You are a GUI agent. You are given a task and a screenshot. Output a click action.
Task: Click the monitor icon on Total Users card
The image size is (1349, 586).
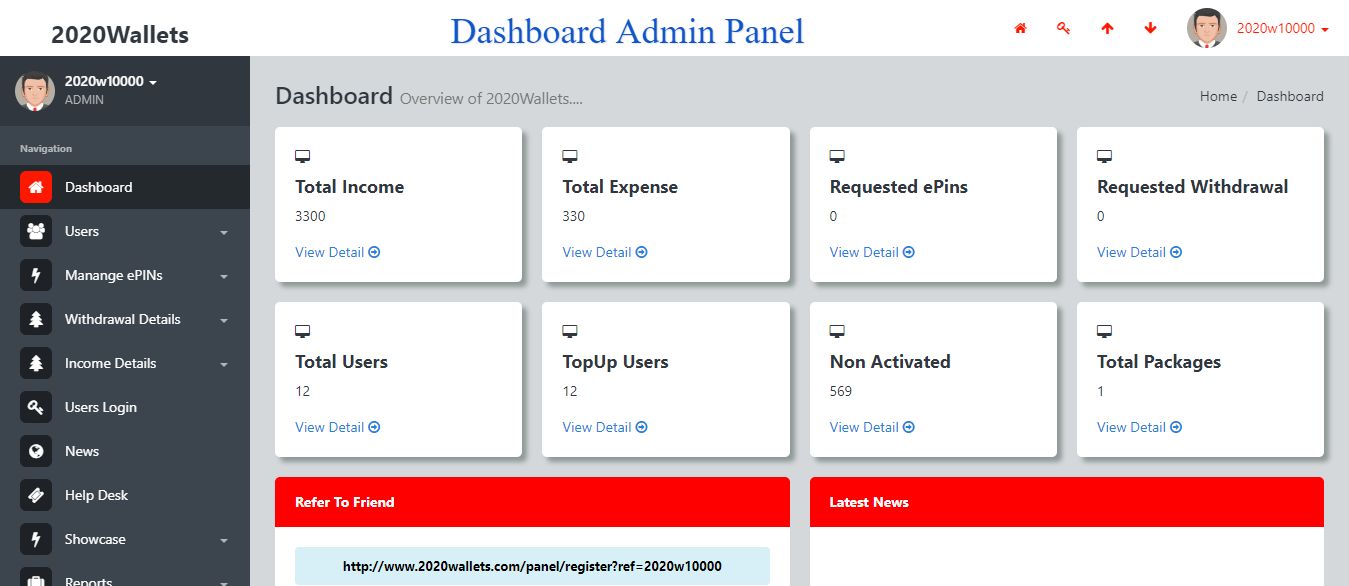pos(303,331)
